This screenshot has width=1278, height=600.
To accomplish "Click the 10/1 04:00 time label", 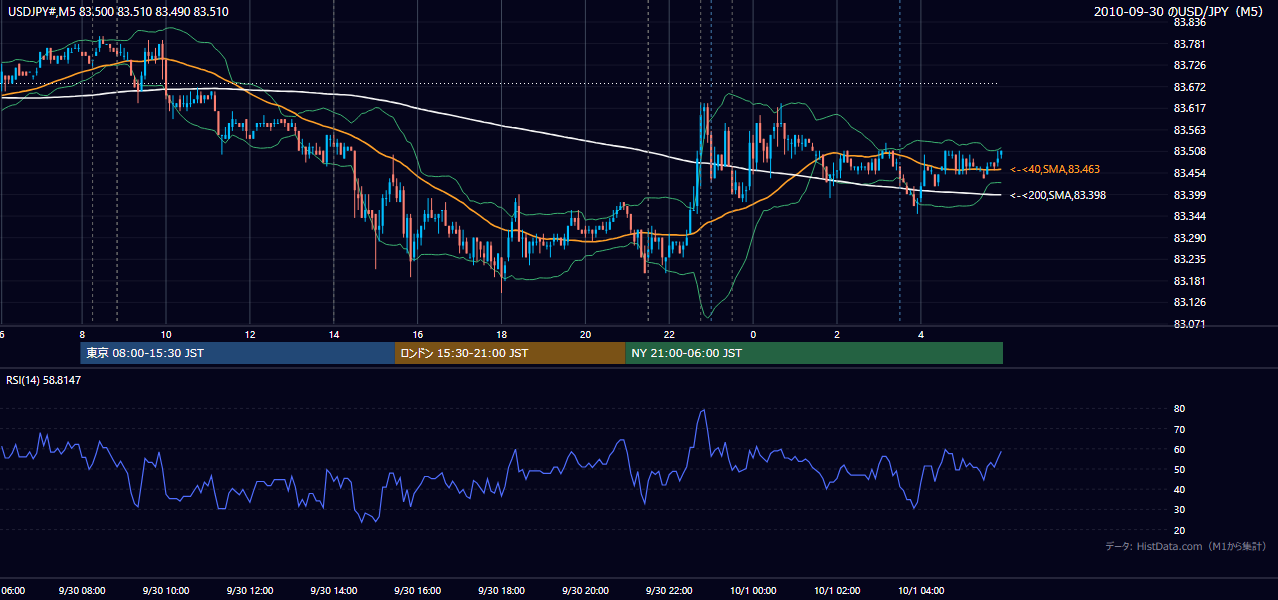I will pyautogui.click(x=922, y=591).
